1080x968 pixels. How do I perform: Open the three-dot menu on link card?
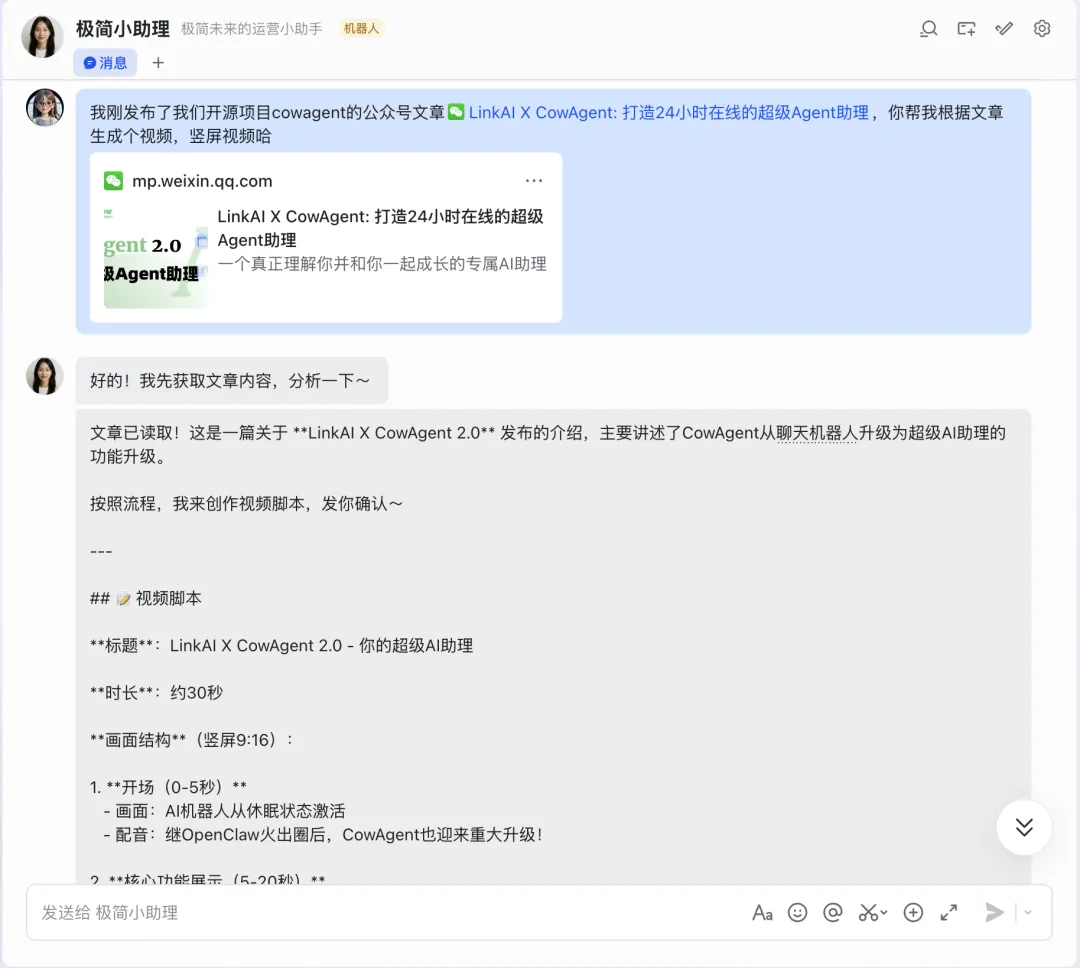pyautogui.click(x=534, y=181)
